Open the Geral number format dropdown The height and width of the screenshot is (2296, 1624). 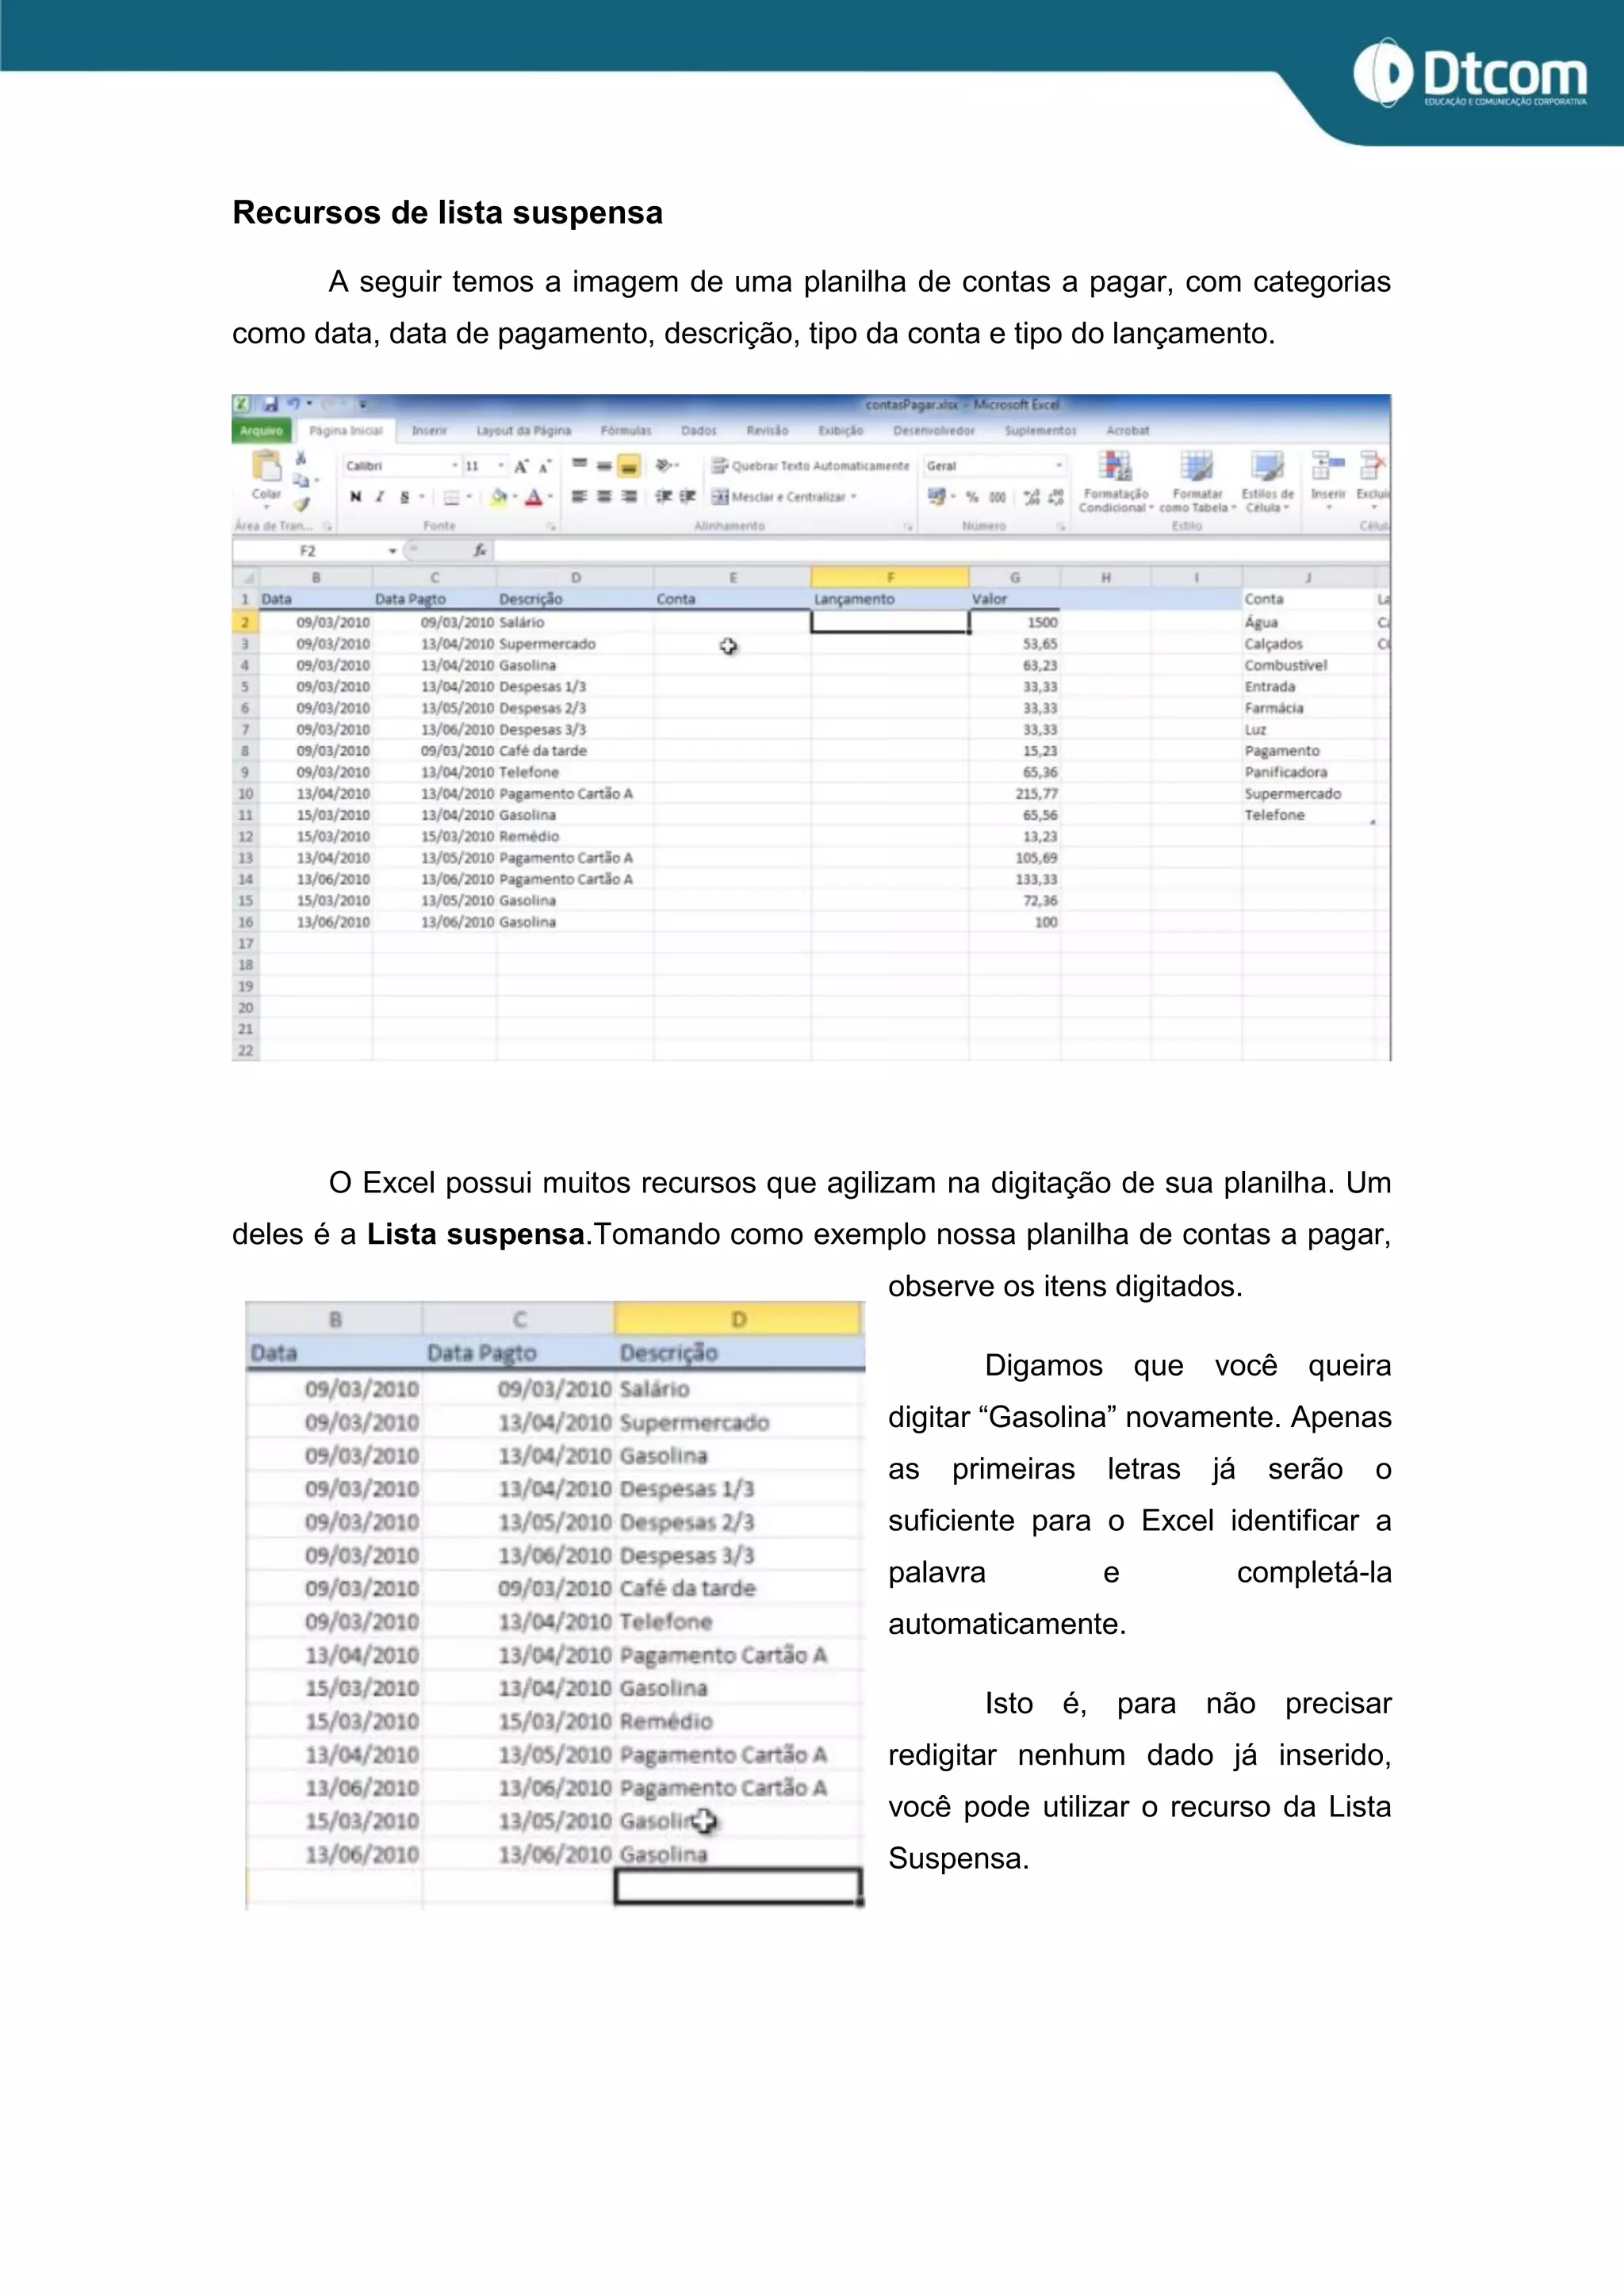point(1059,466)
